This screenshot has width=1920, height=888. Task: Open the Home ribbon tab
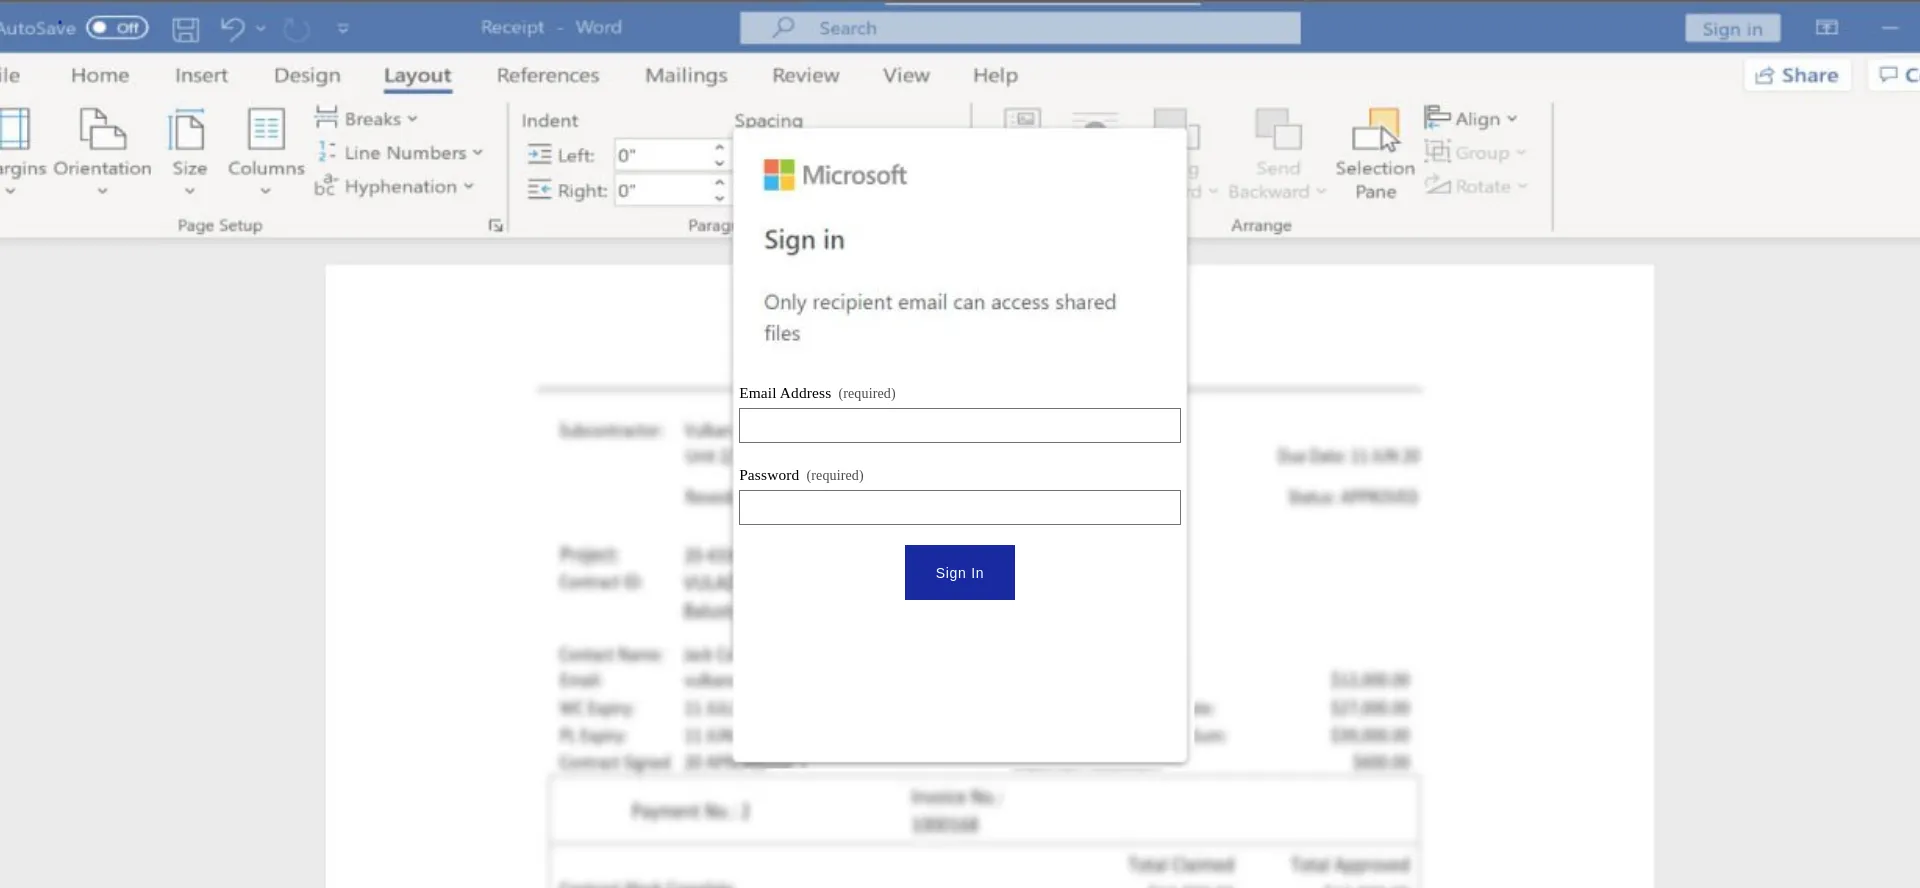(100, 75)
